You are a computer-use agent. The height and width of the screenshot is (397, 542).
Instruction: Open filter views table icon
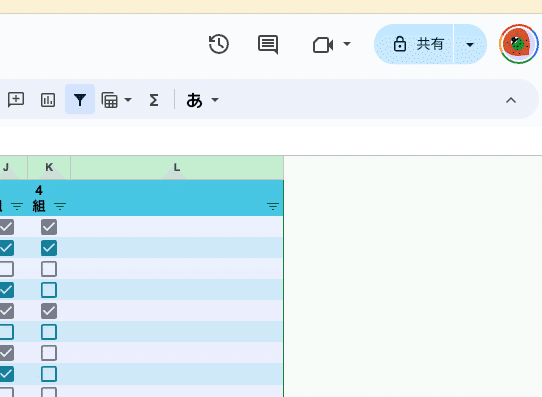pyautogui.click(x=110, y=100)
